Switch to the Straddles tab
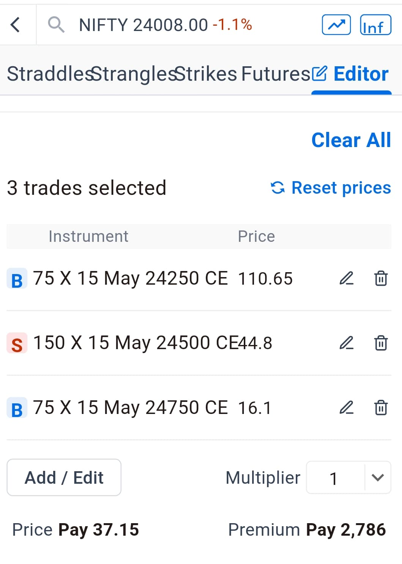The width and height of the screenshot is (402, 564). [50, 74]
